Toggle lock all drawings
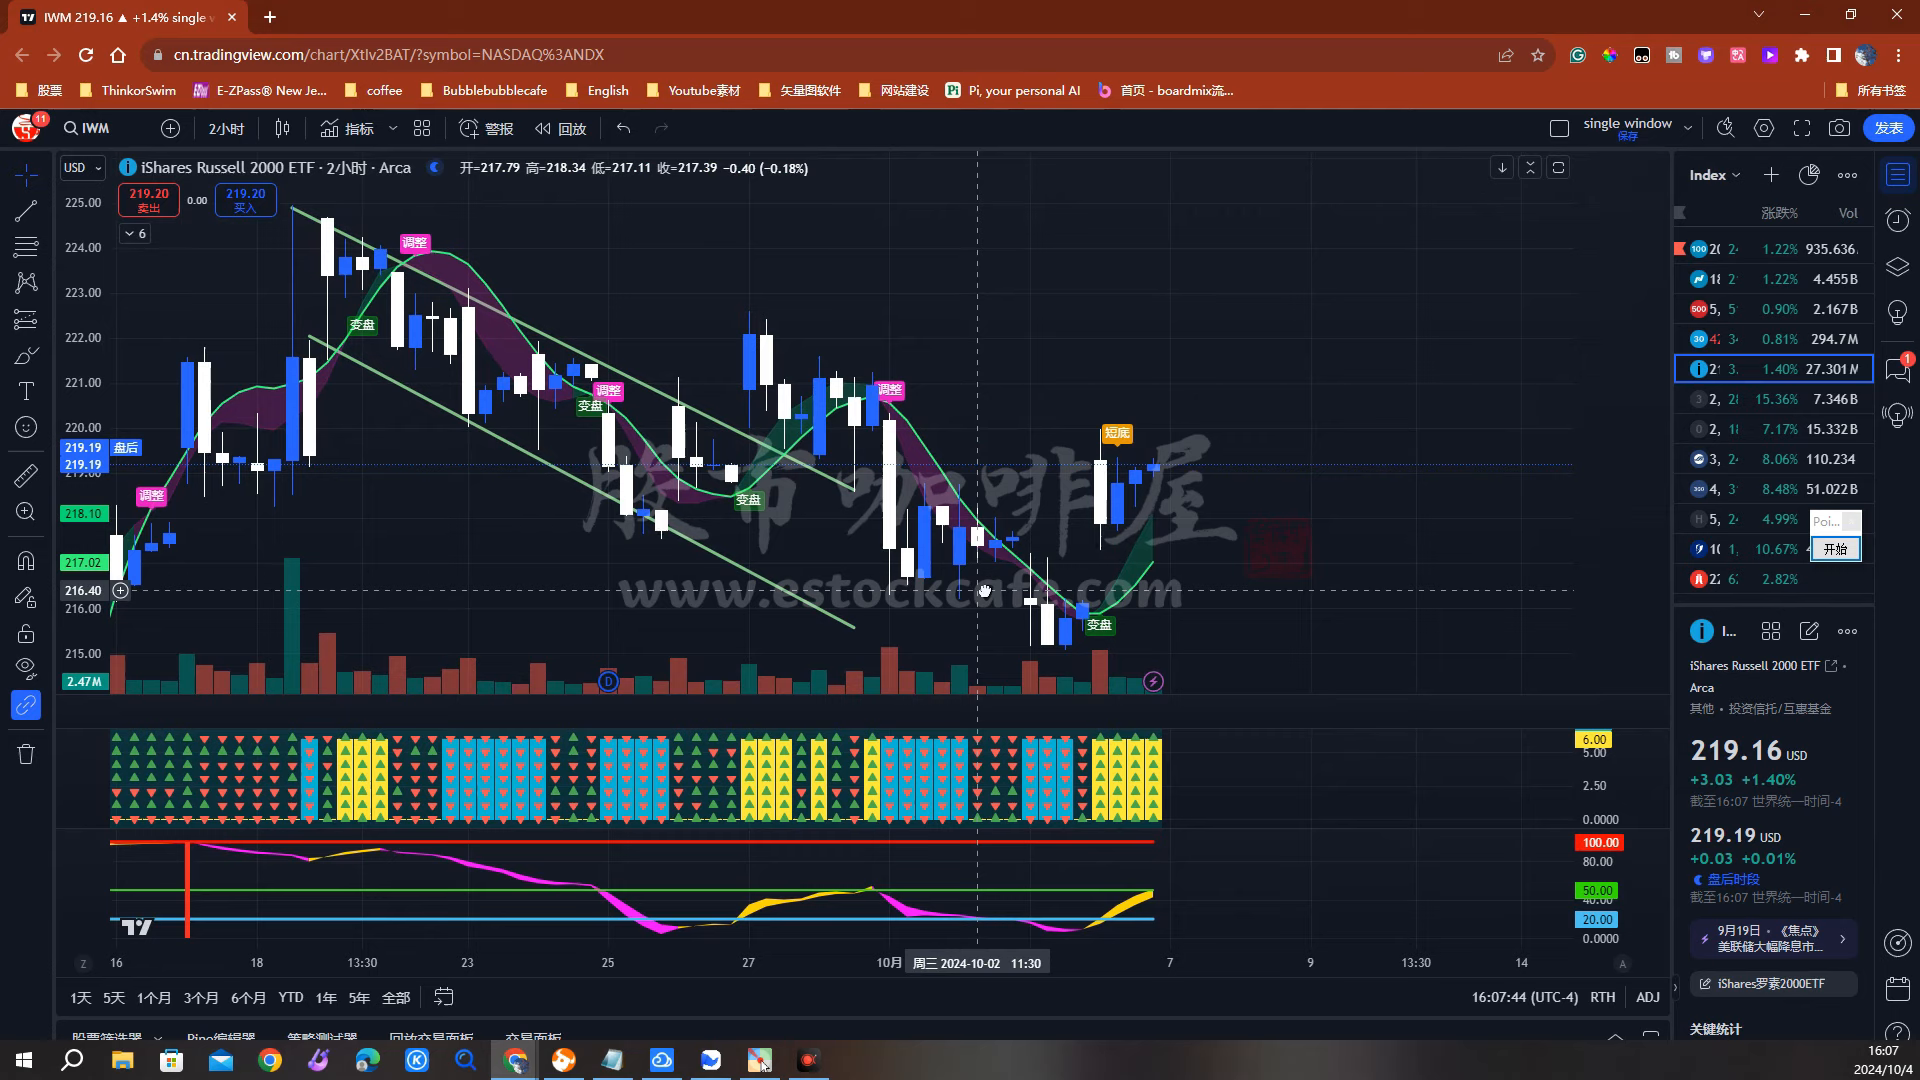The width and height of the screenshot is (1920, 1080). (x=26, y=634)
